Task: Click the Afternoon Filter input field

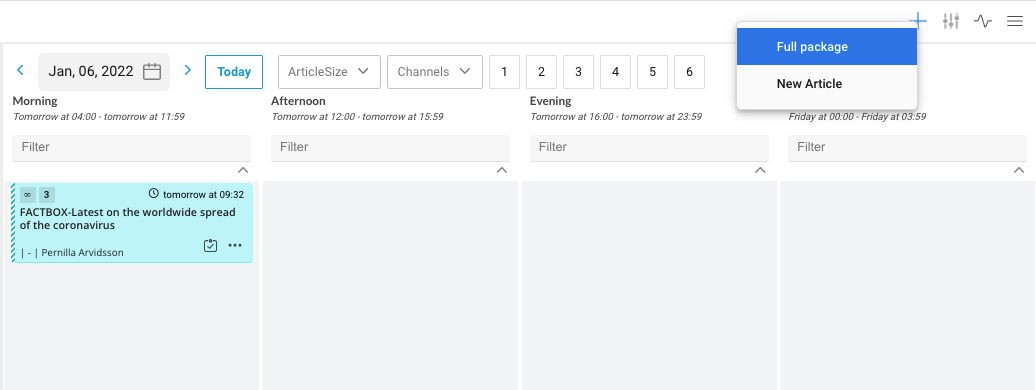Action: click(390, 147)
